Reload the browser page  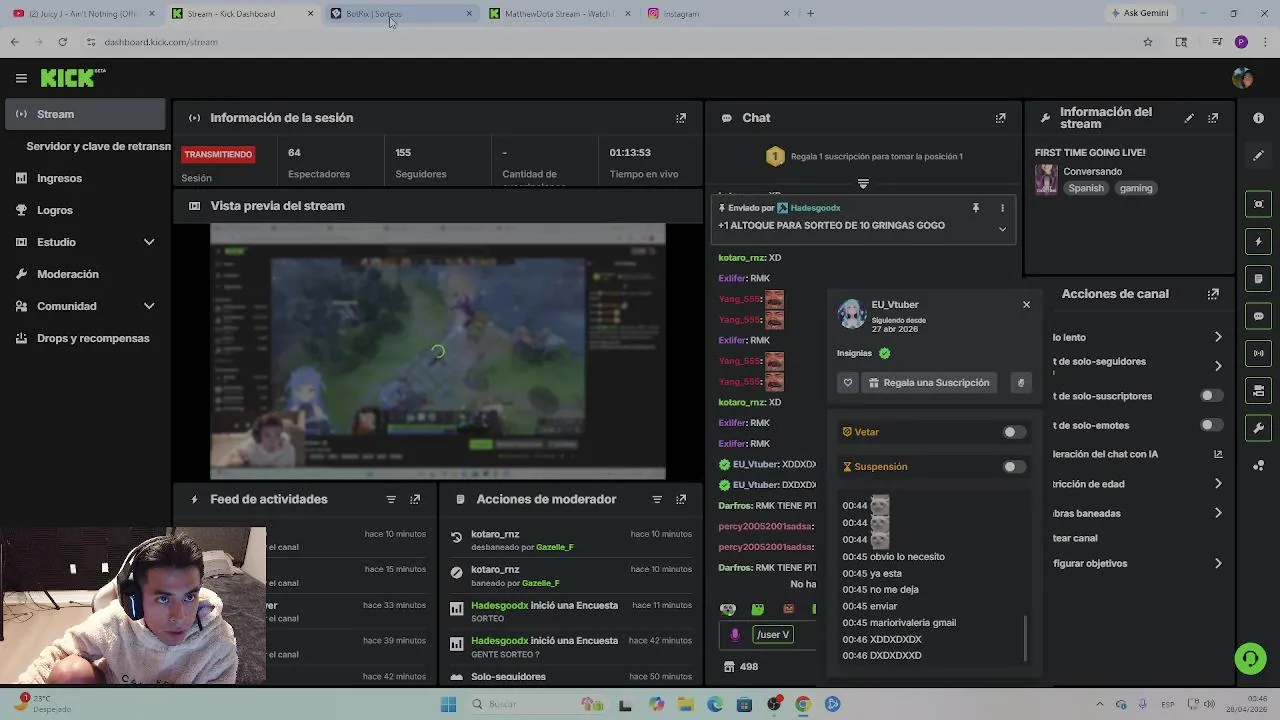[62, 42]
